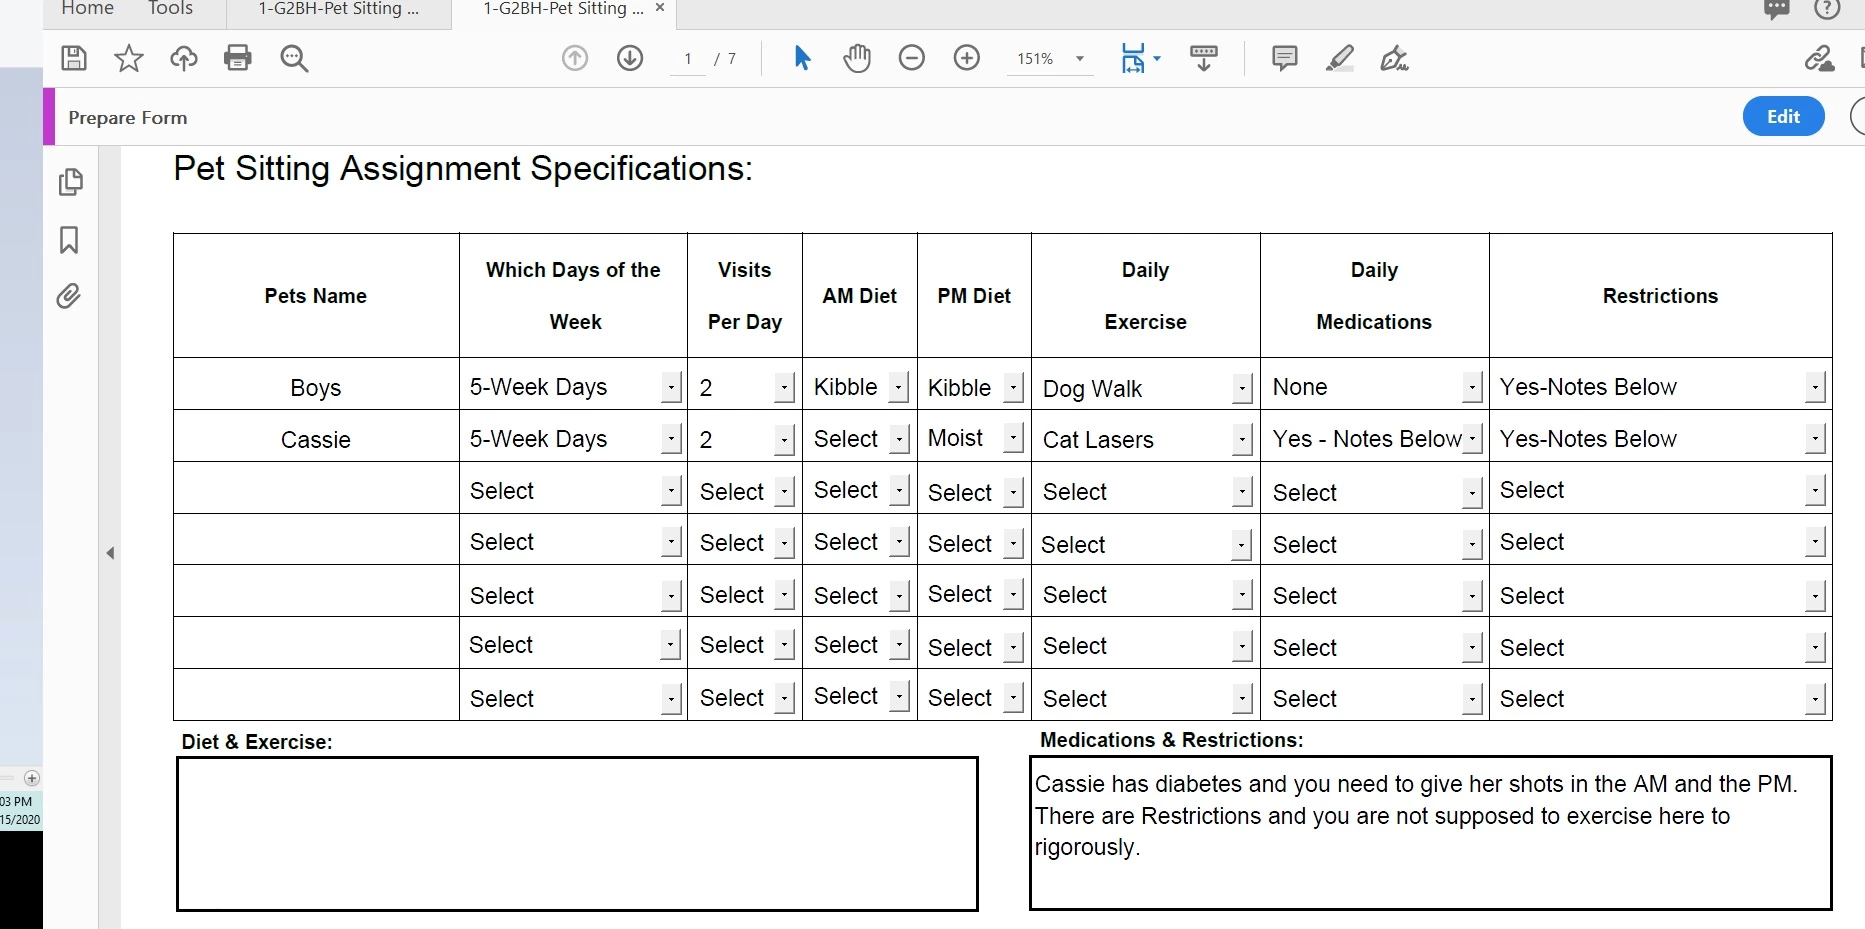The width and height of the screenshot is (1865, 929).
Task: Click the Prepare Form label
Action: coord(128,118)
